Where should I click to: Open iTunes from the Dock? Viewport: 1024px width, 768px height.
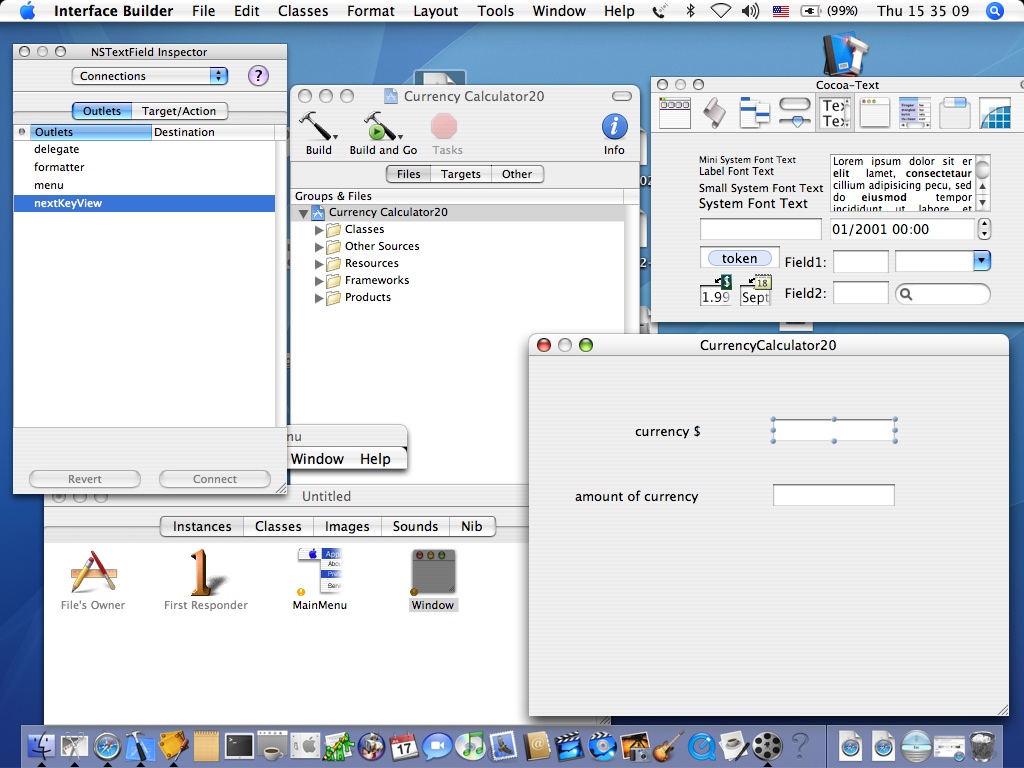[470, 746]
